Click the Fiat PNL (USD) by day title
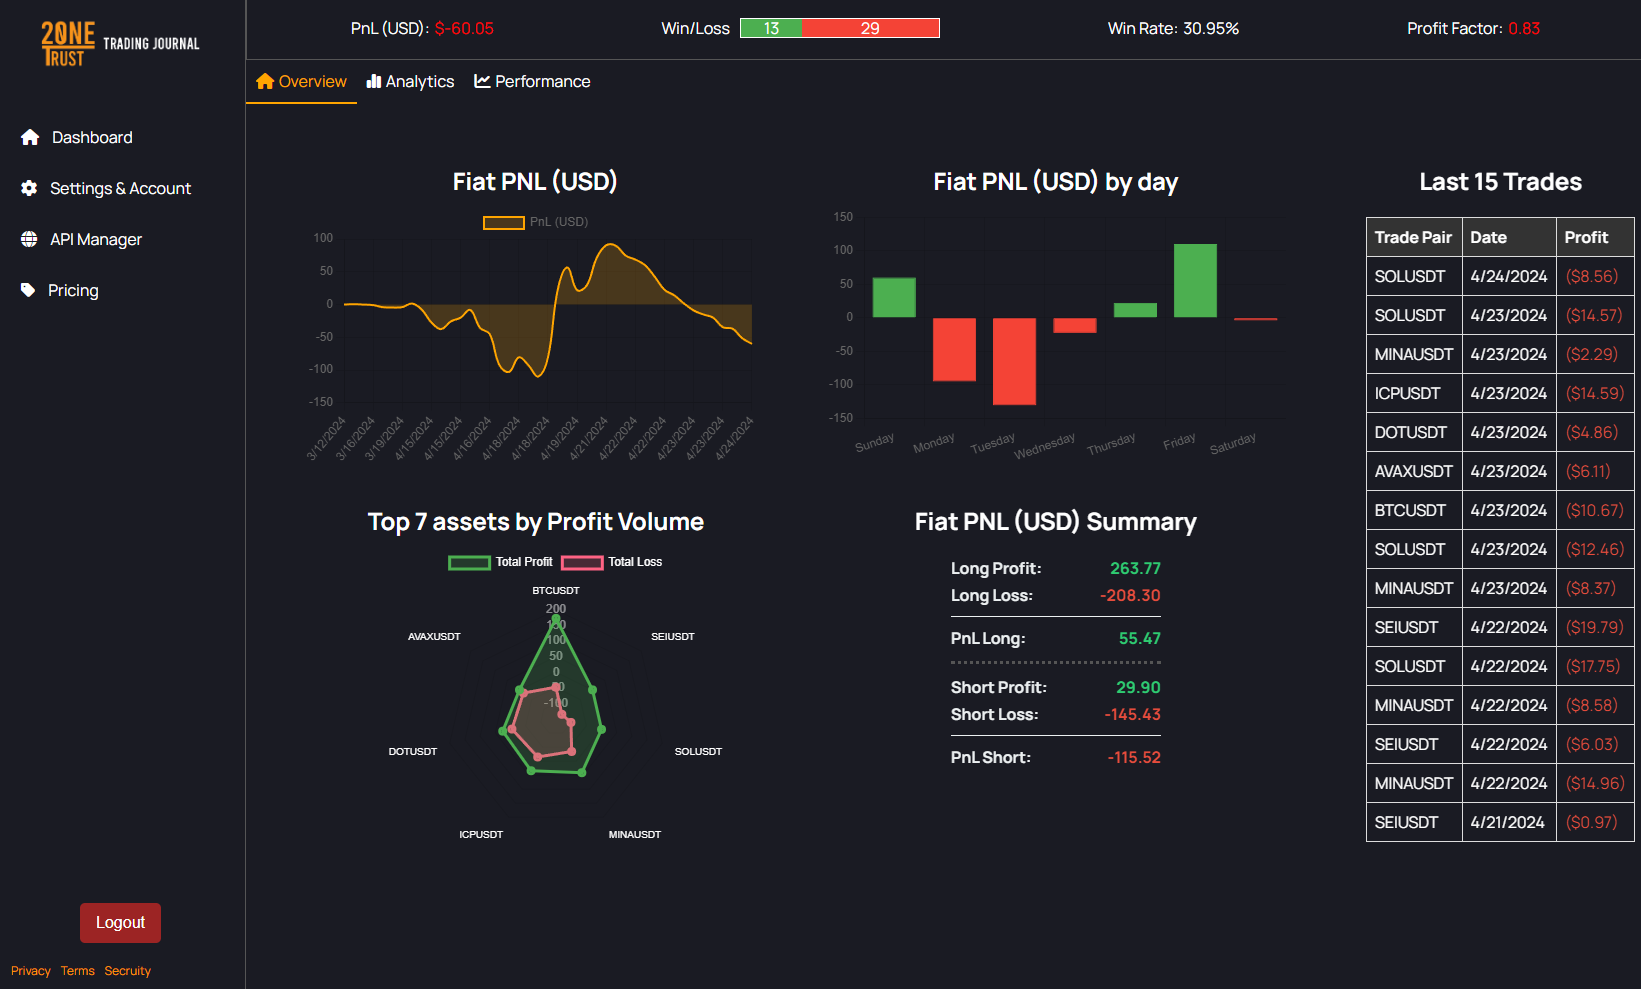This screenshot has height=989, width=1641. [x=1056, y=182]
